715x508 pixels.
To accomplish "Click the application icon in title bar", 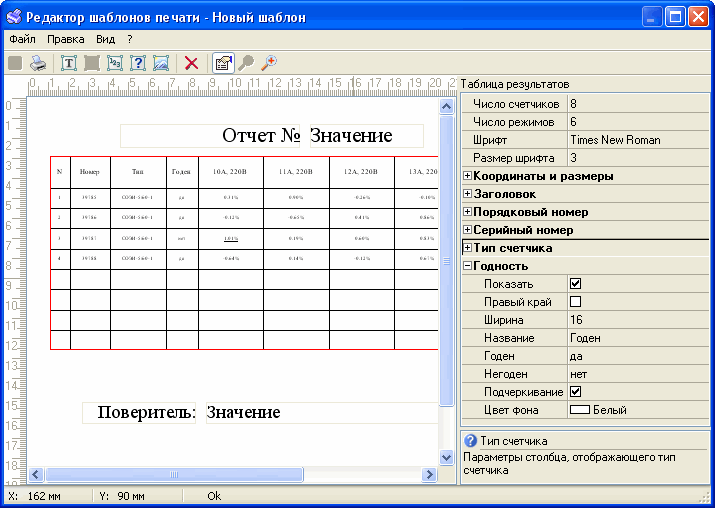I will tap(14, 16).
